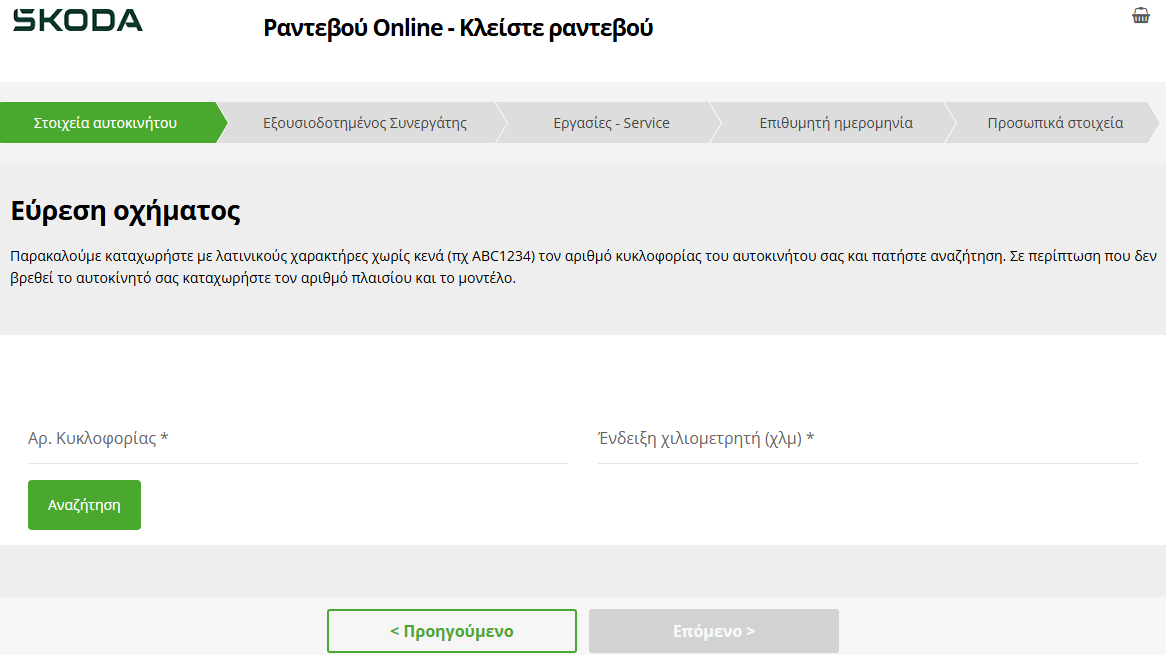This screenshot has height=655, width=1166.
Task: Click the Εύρεση οχήματος heading
Action: [125, 212]
